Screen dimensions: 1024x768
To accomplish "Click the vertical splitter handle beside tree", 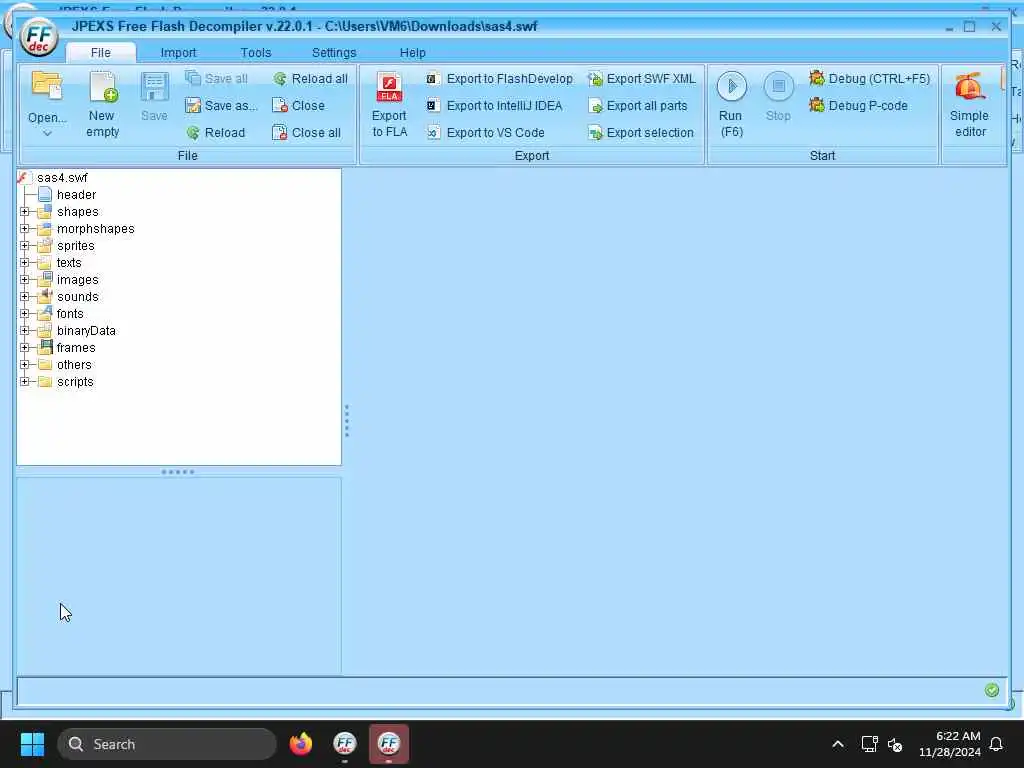I will (347, 421).
